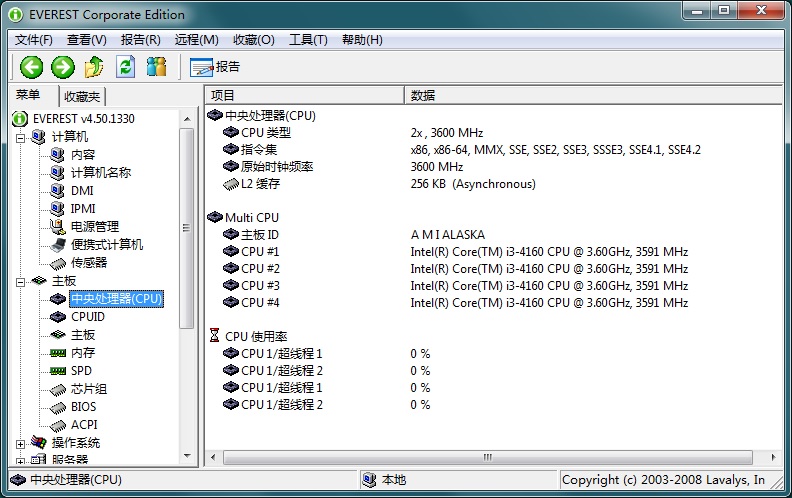Select the 主板 child item under 主板

[83, 334]
